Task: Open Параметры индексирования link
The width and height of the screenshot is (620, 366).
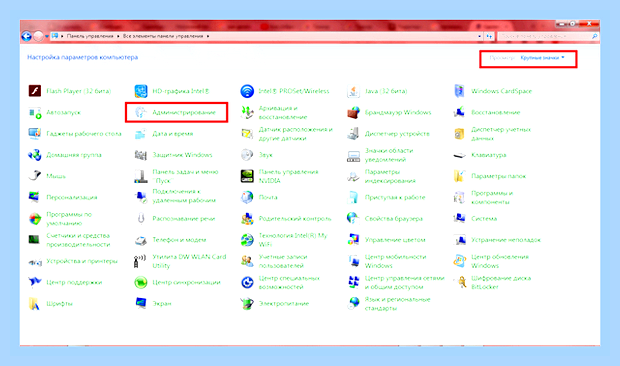Action: [390, 176]
